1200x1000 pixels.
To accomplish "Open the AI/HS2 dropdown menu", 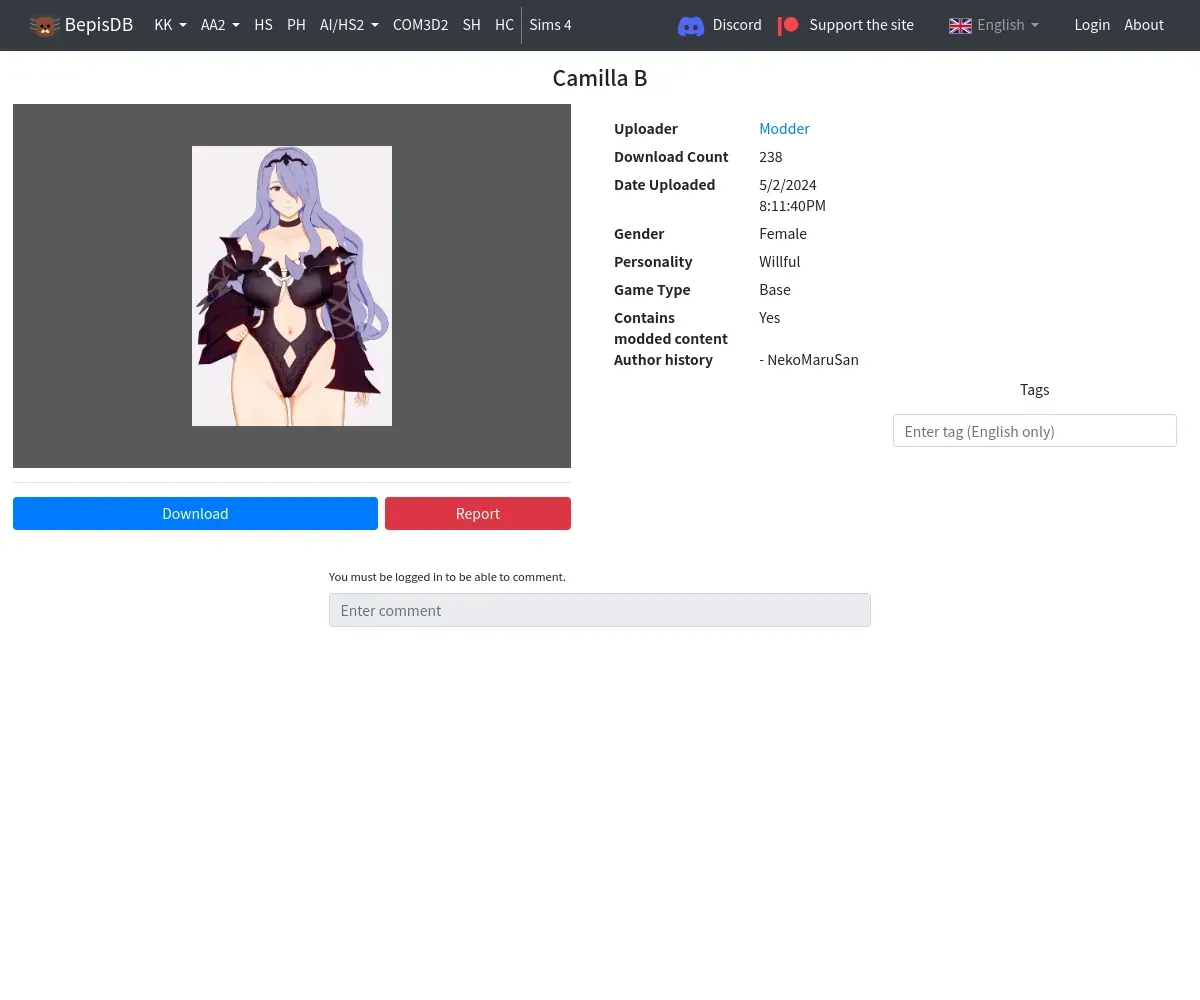I will [x=349, y=25].
